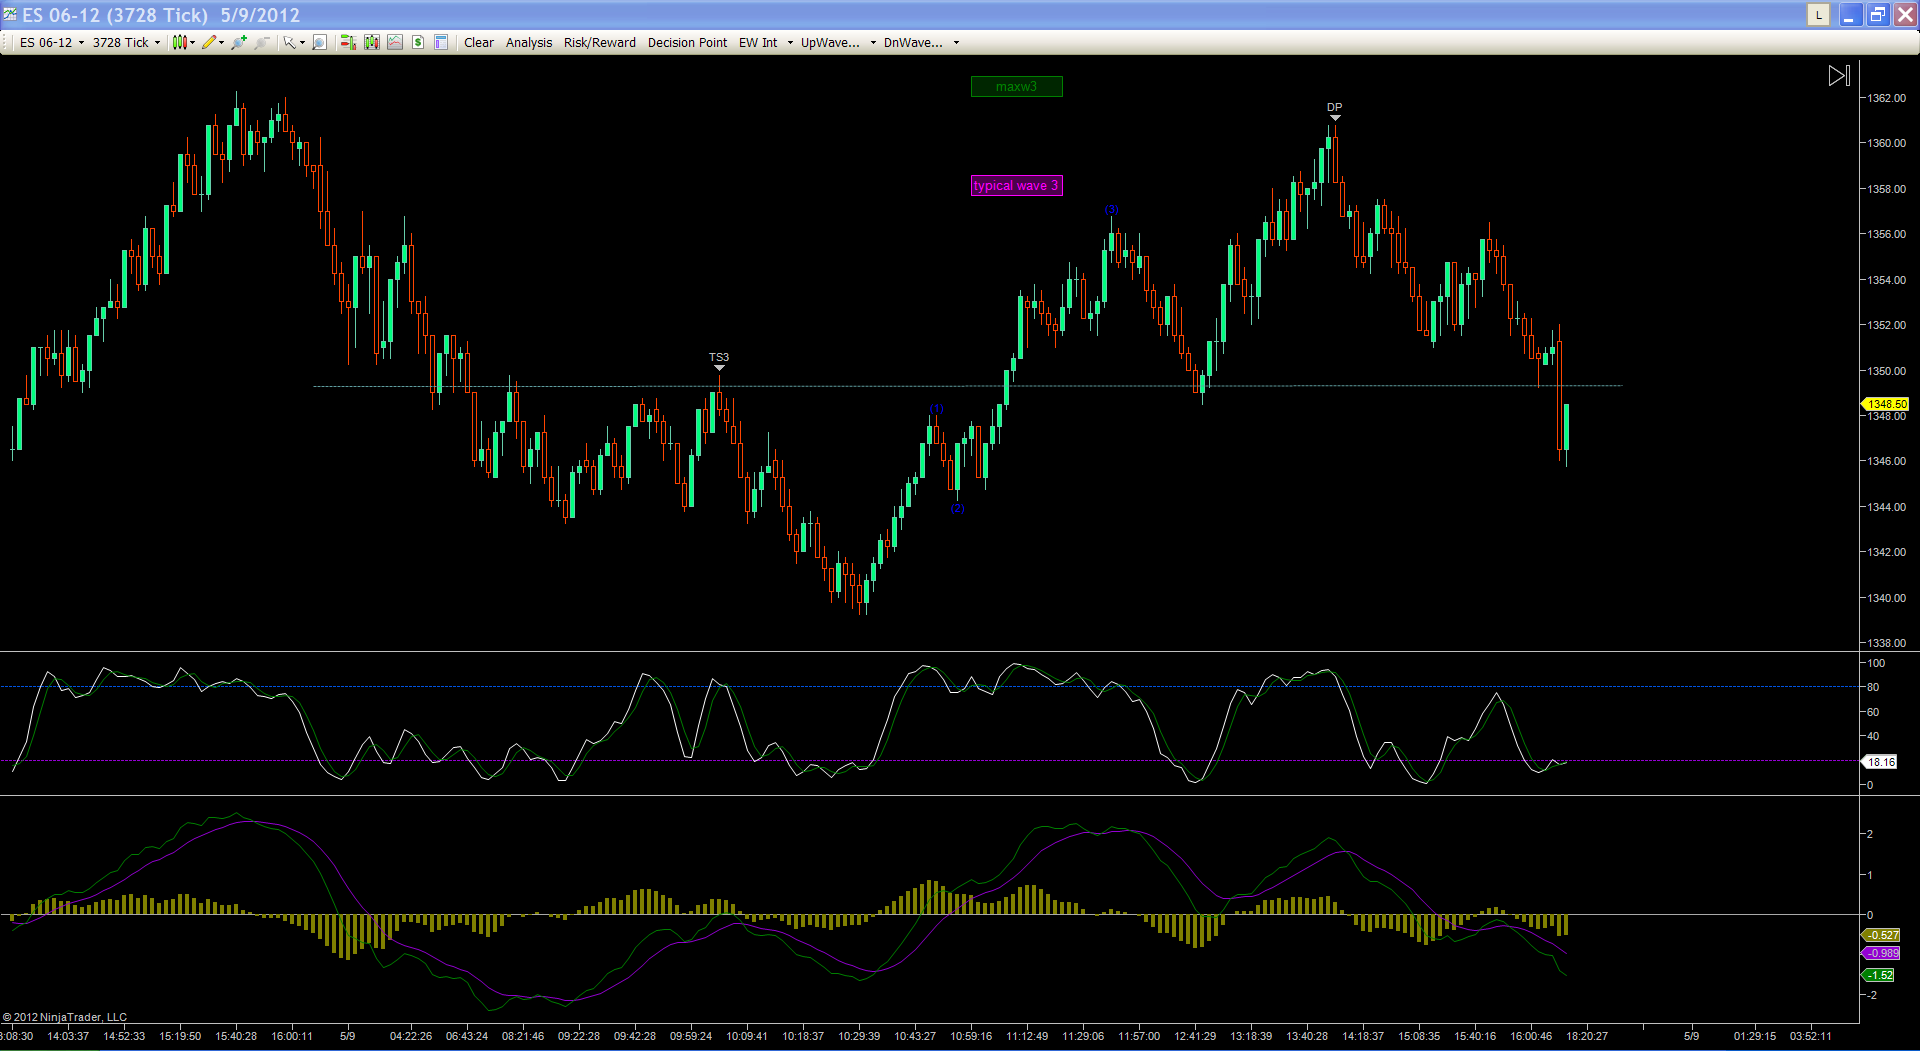Open the Analysis toolbar item
The height and width of the screenshot is (1051, 1920).
coord(529,43)
